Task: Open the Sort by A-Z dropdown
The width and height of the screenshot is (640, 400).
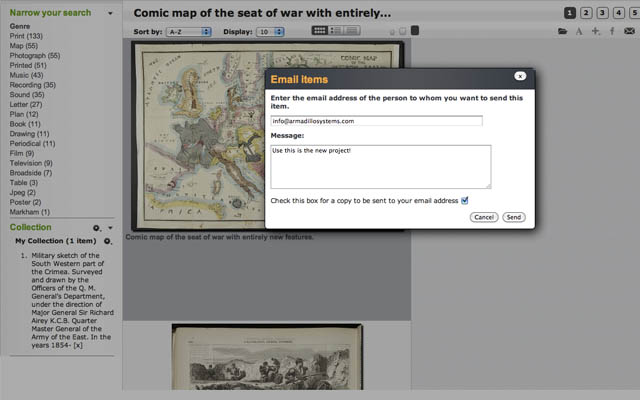Action: click(x=189, y=32)
